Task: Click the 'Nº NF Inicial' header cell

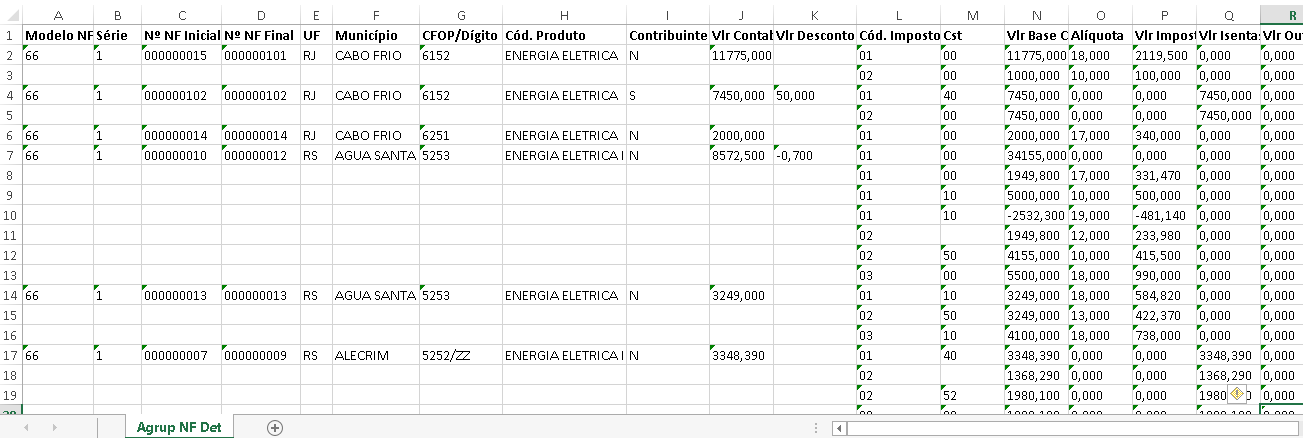Action: pos(181,35)
